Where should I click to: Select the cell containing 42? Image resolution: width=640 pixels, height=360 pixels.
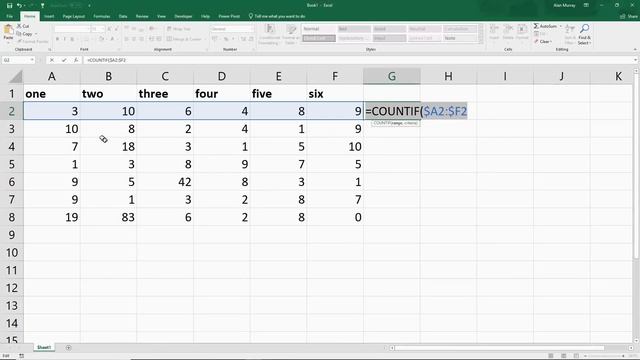(x=165, y=182)
